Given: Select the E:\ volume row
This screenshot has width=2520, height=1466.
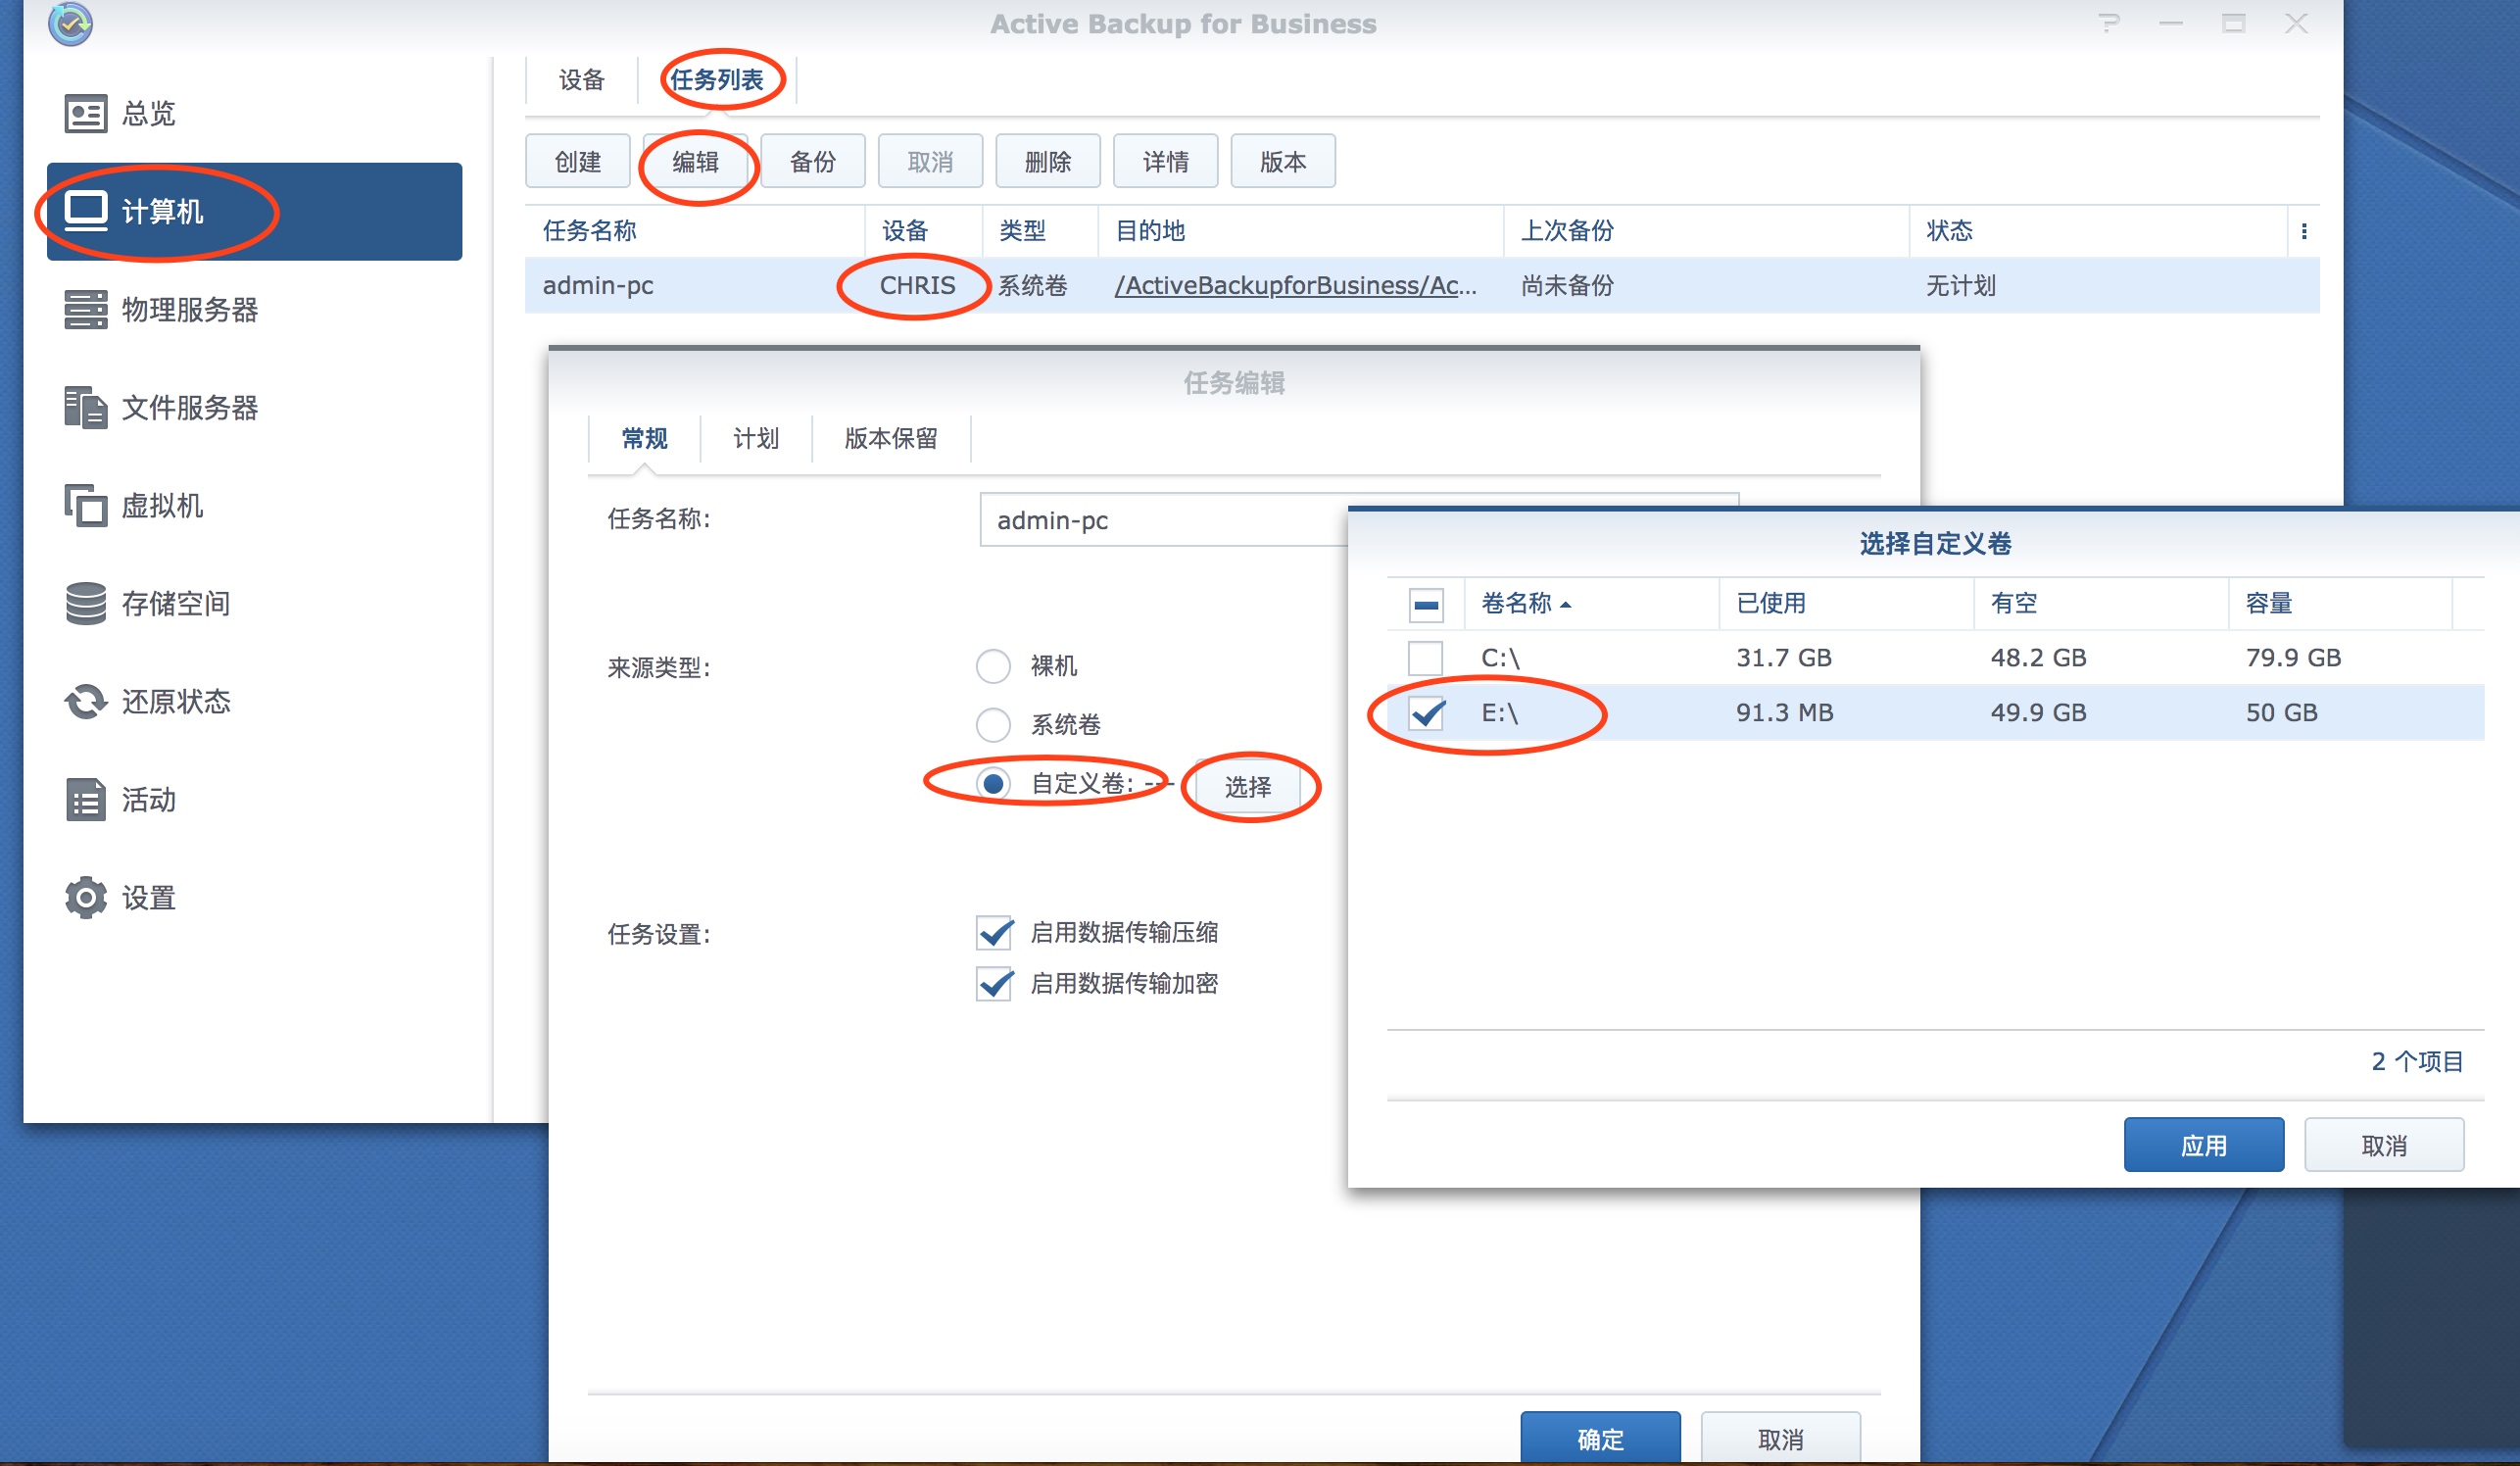Looking at the screenshot, I should [1935, 713].
